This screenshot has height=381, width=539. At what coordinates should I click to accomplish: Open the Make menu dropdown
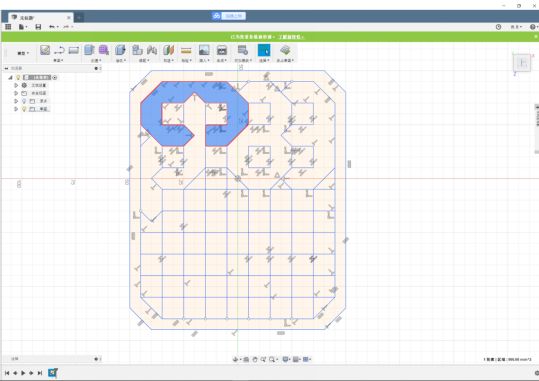(x=221, y=61)
